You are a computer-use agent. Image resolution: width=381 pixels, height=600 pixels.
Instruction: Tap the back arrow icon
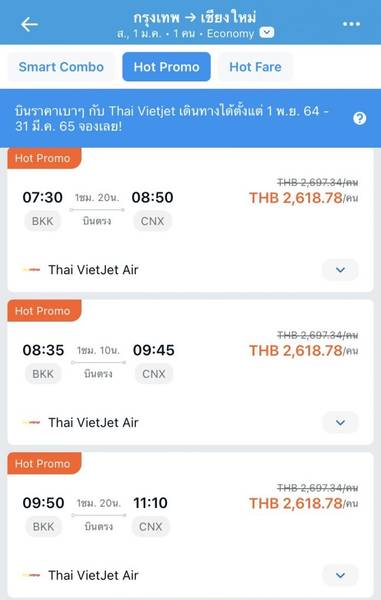(29, 24)
